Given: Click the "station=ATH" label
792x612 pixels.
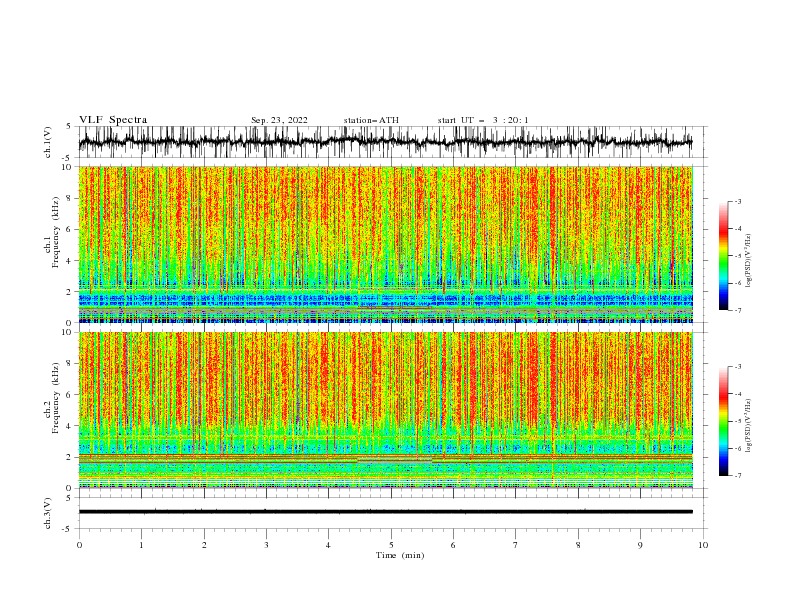Looking at the screenshot, I should 371,120.
